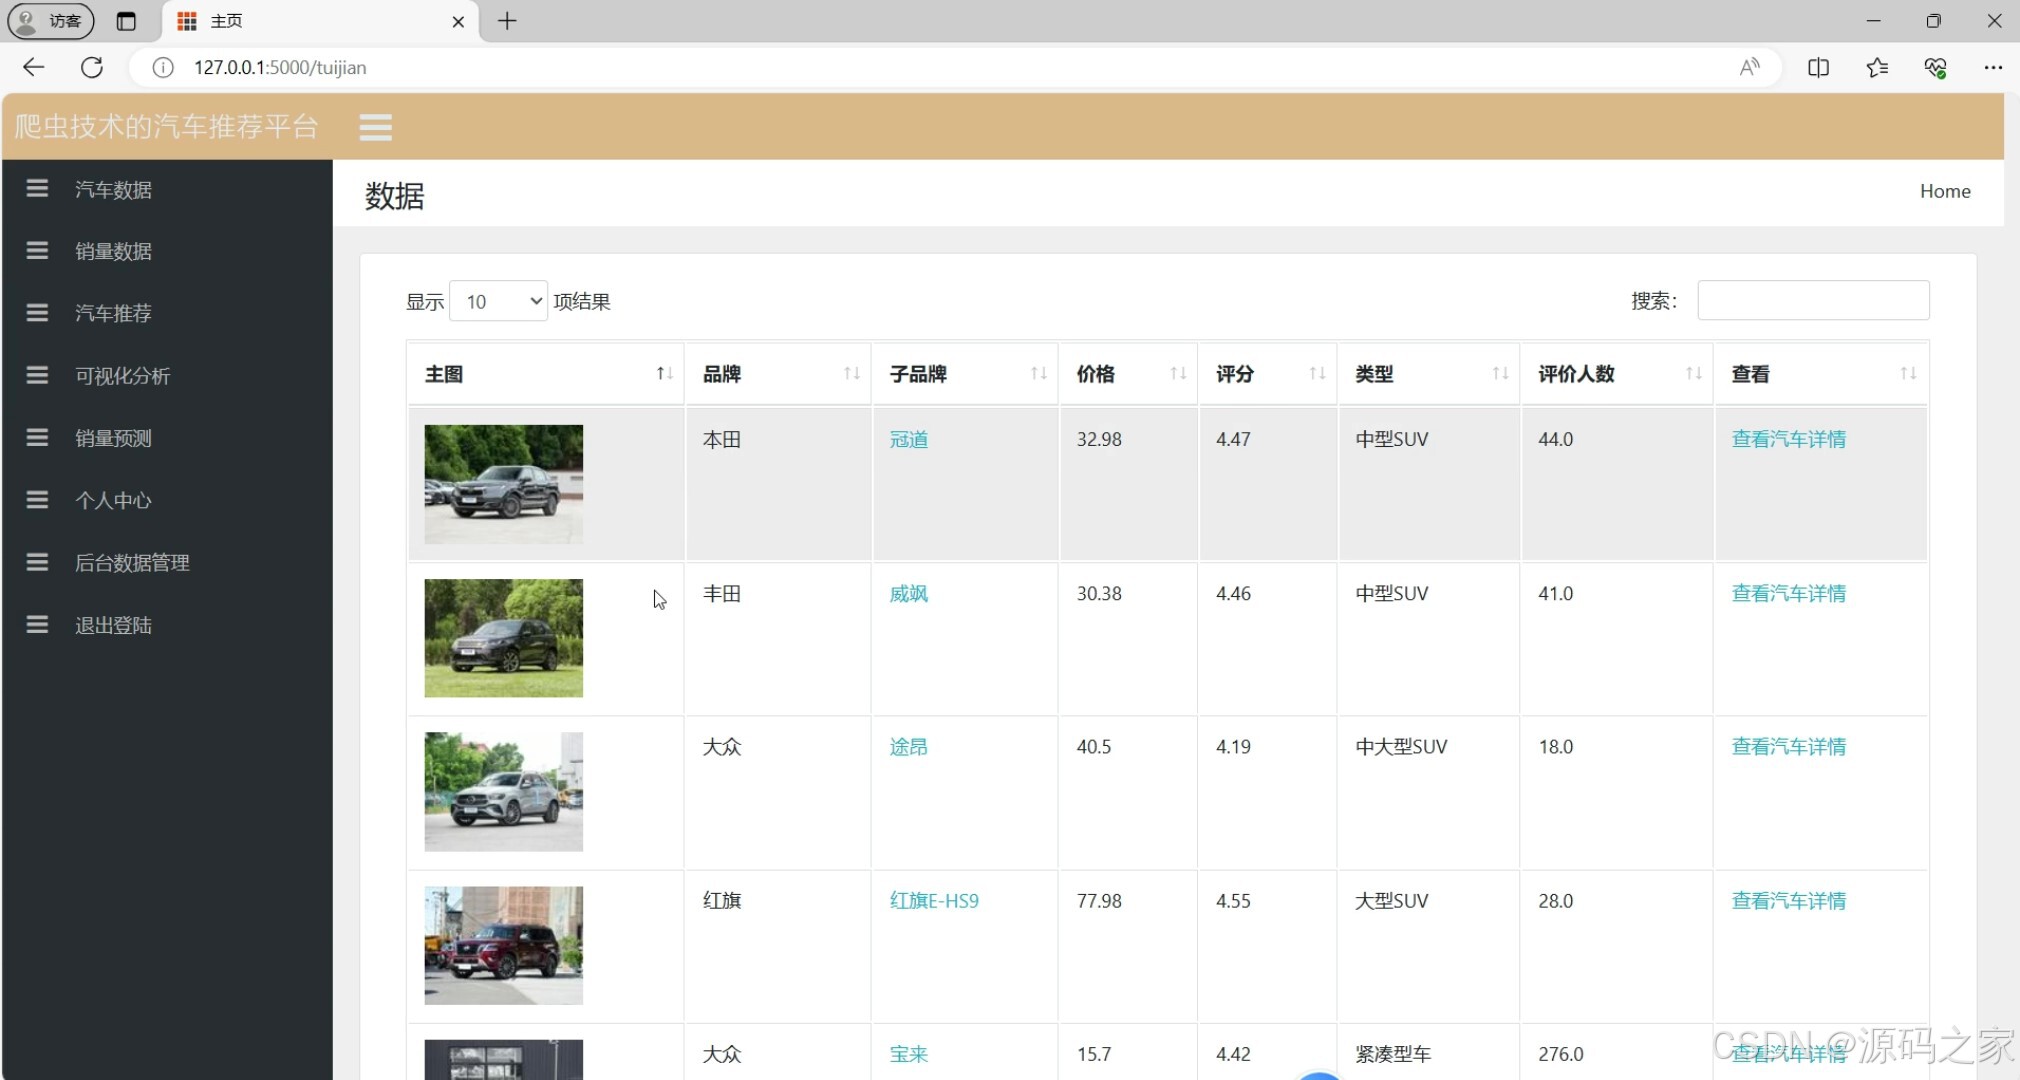
Task: Select 可视化分析 in the sidebar
Action: [122, 376]
